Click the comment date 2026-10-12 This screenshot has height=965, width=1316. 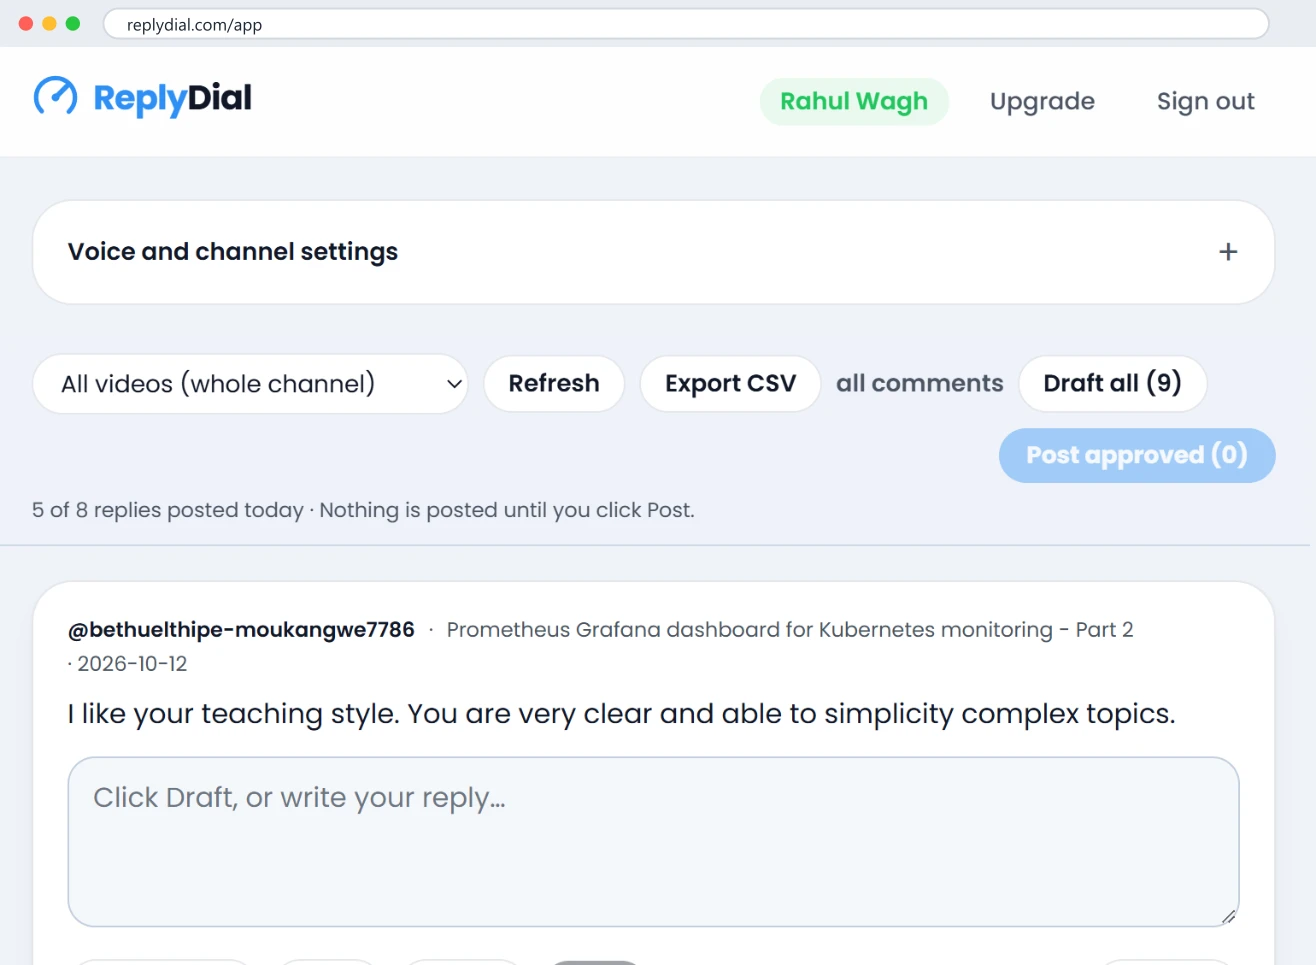(132, 664)
